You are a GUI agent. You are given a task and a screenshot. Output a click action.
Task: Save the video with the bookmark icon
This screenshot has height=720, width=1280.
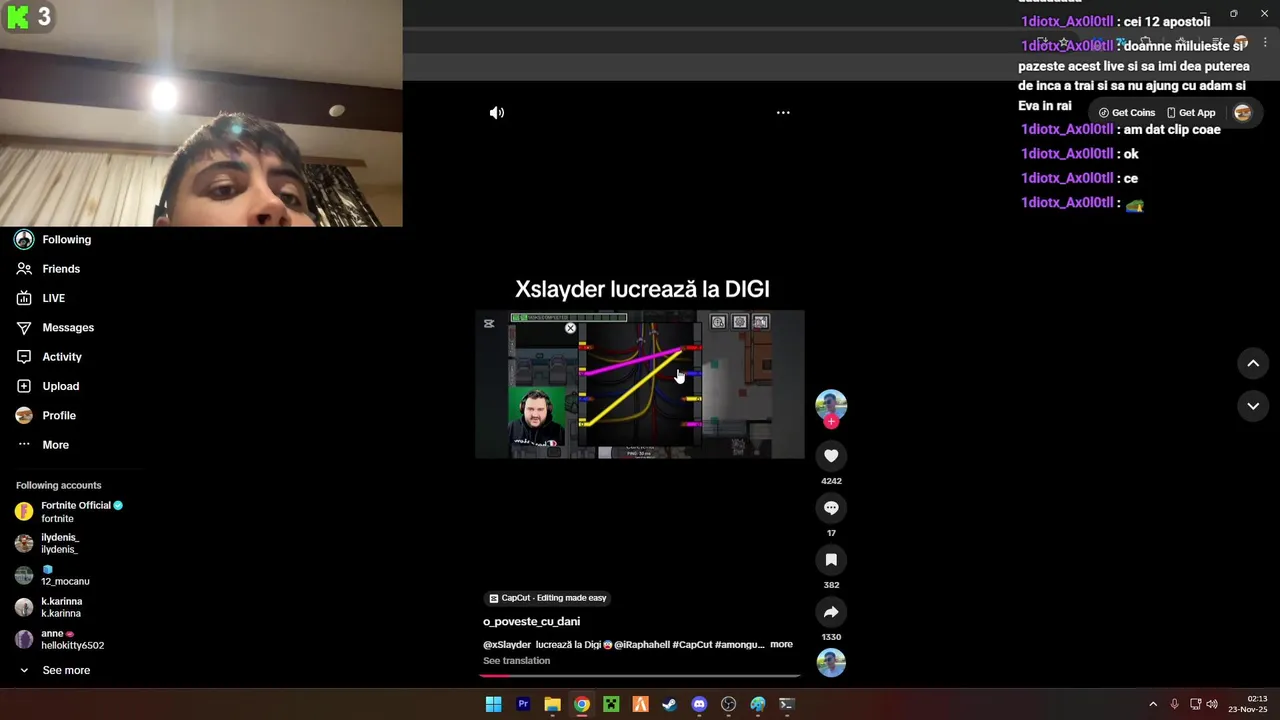click(x=831, y=560)
